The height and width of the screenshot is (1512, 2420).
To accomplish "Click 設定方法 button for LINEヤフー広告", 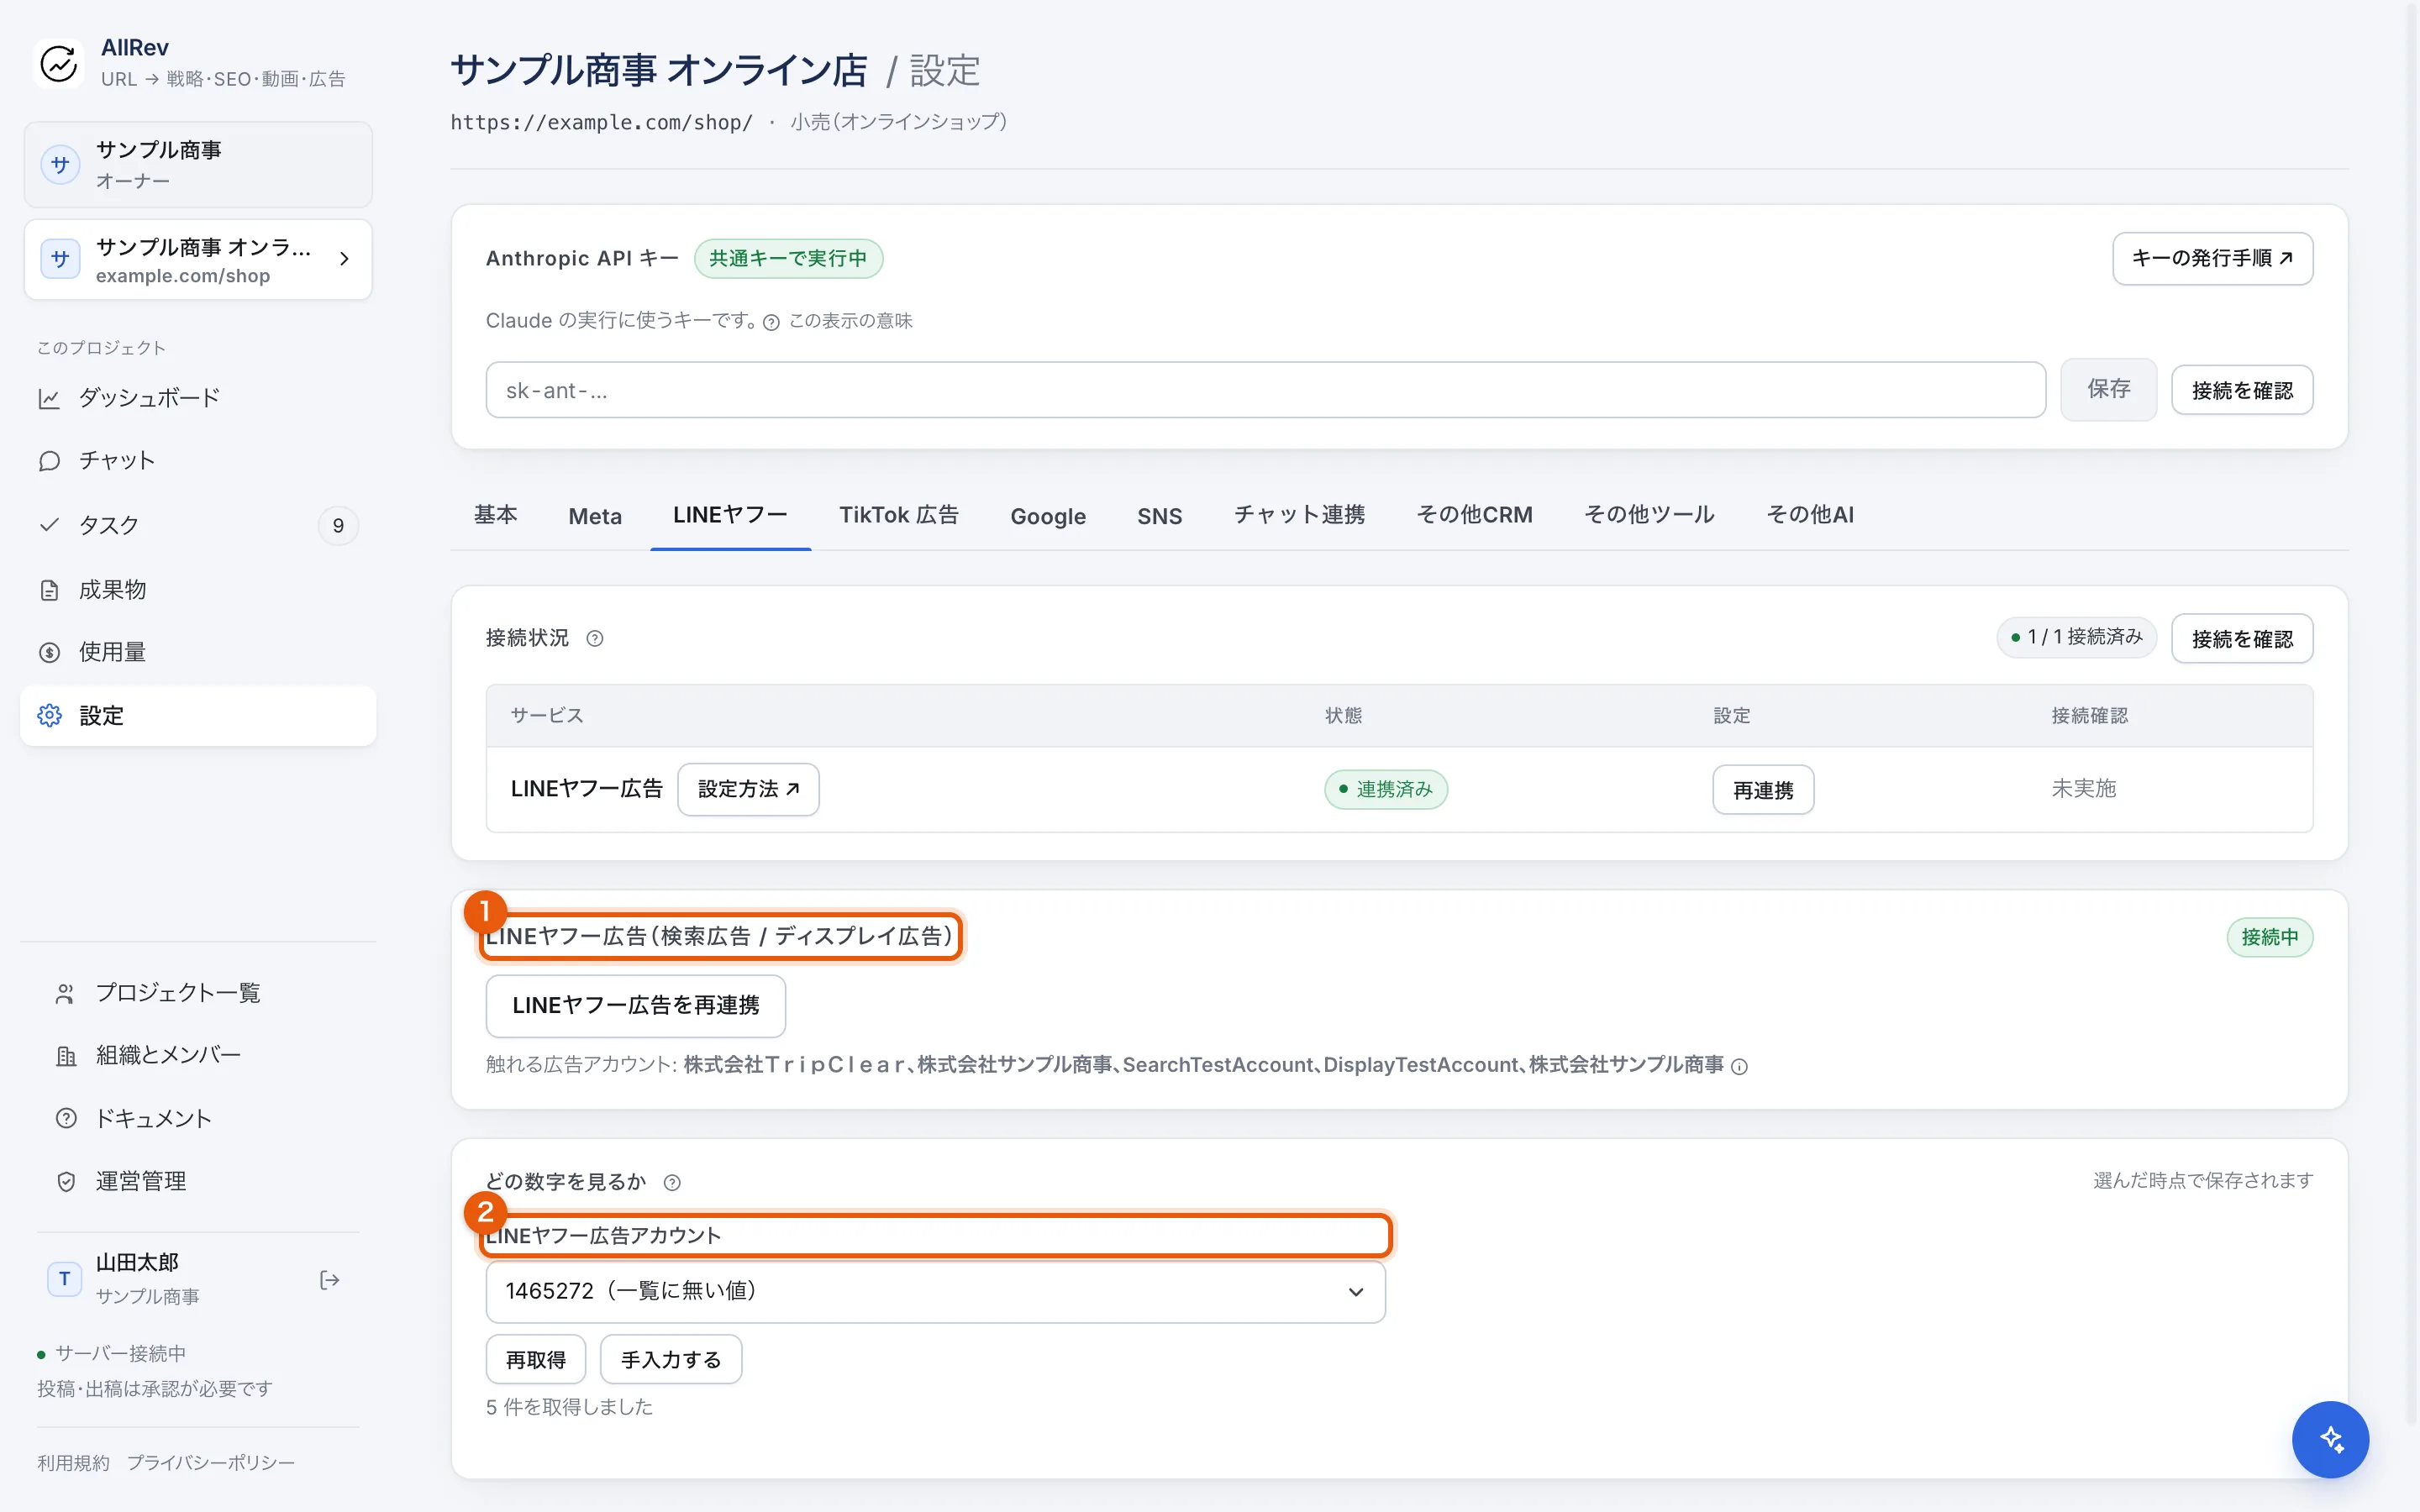I will click(x=748, y=790).
